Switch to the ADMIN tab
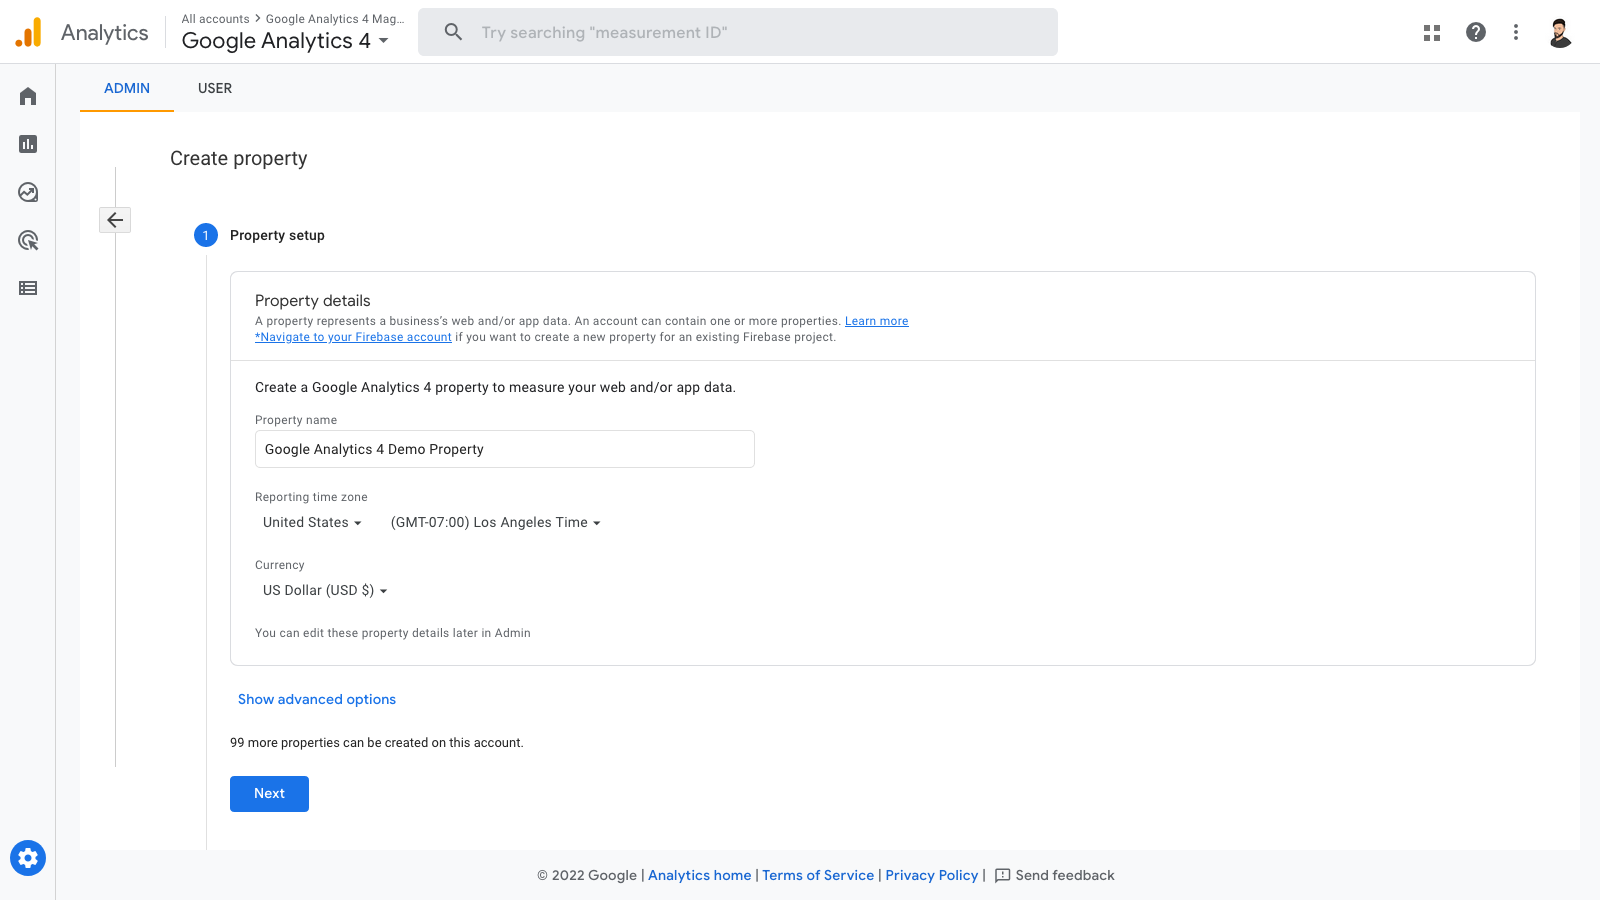The width and height of the screenshot is (1600, 900). pos(127,88)
